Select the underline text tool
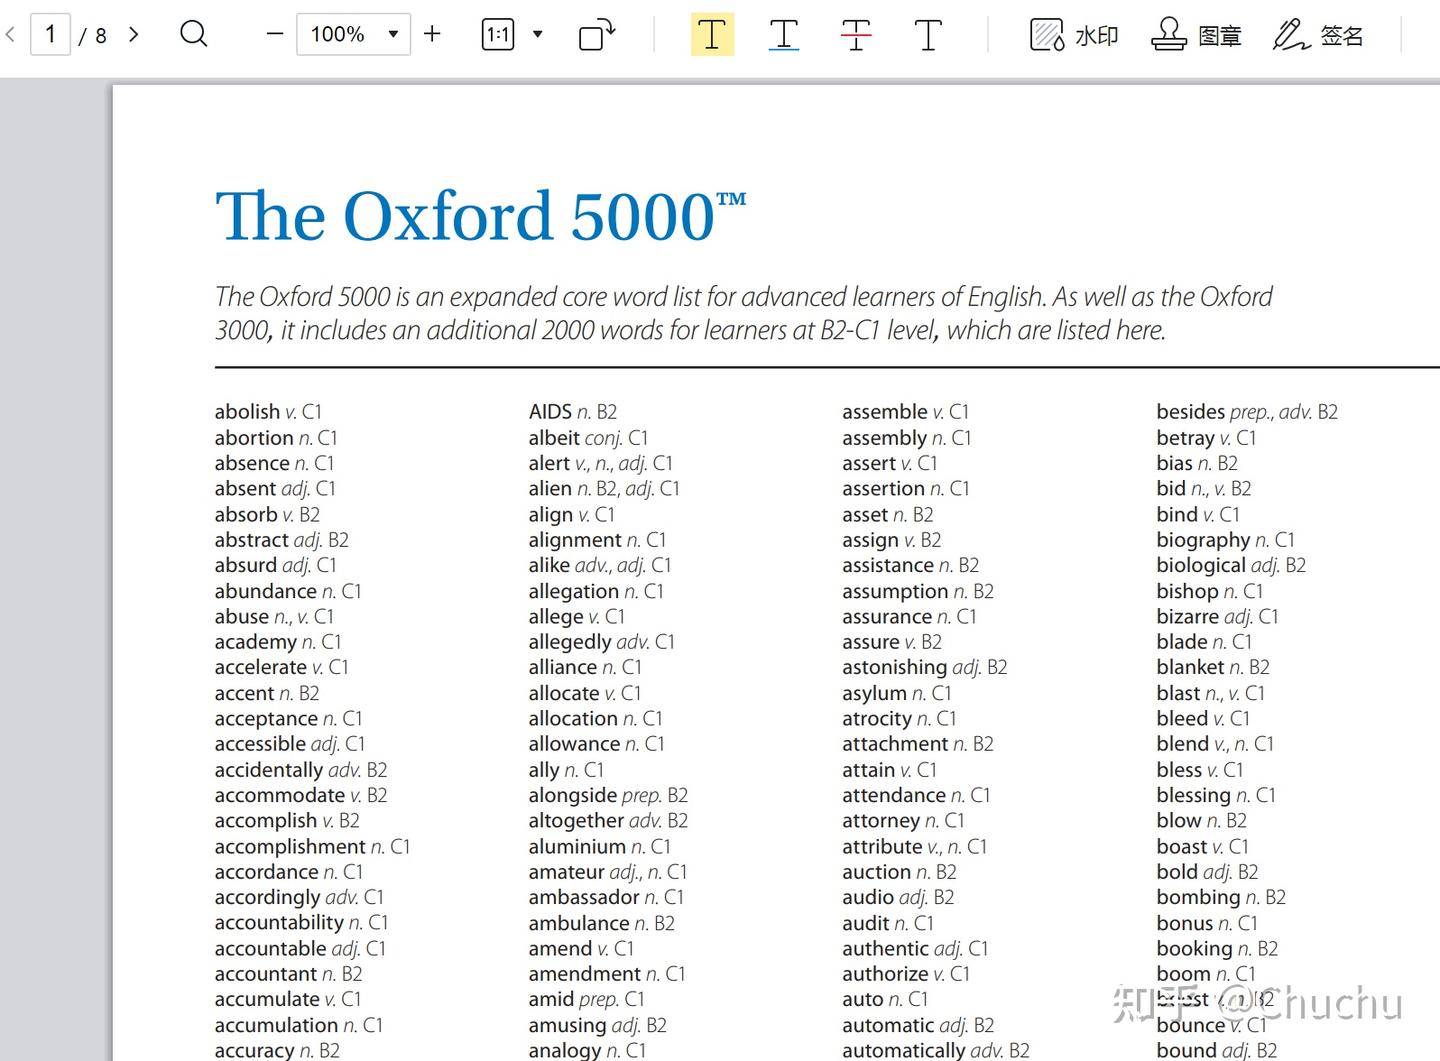The height and width of the screenshot is (1061, 1440). pos(784,35)
